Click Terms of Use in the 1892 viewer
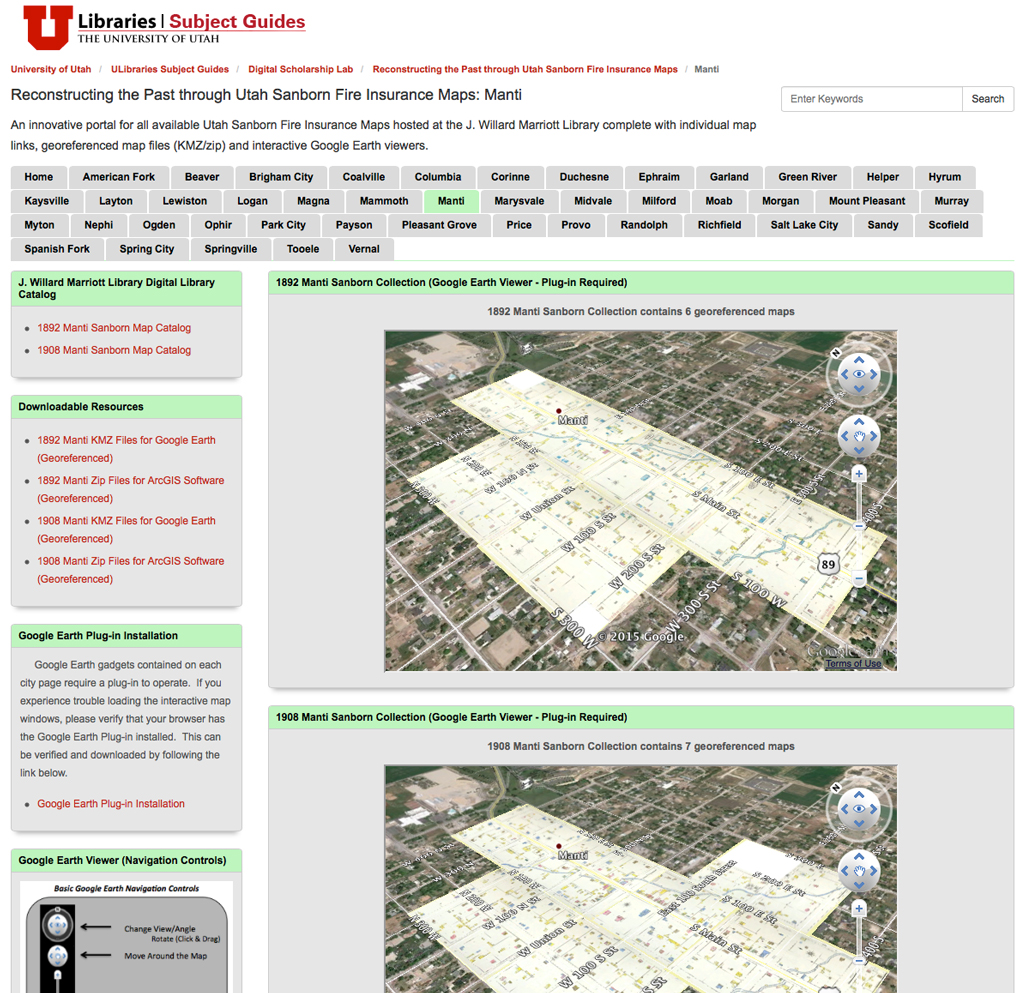The width and height of the screenshot is (1026, 993). tap(853, 663)
